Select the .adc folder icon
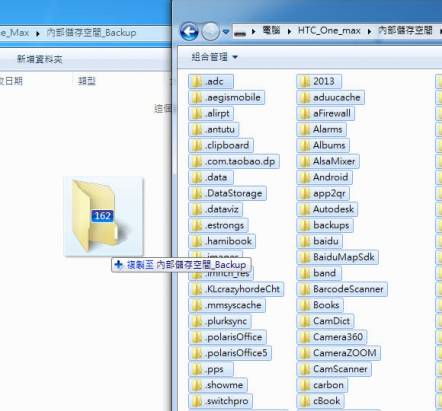Viewport: 442px width, 411px height. 197,81
